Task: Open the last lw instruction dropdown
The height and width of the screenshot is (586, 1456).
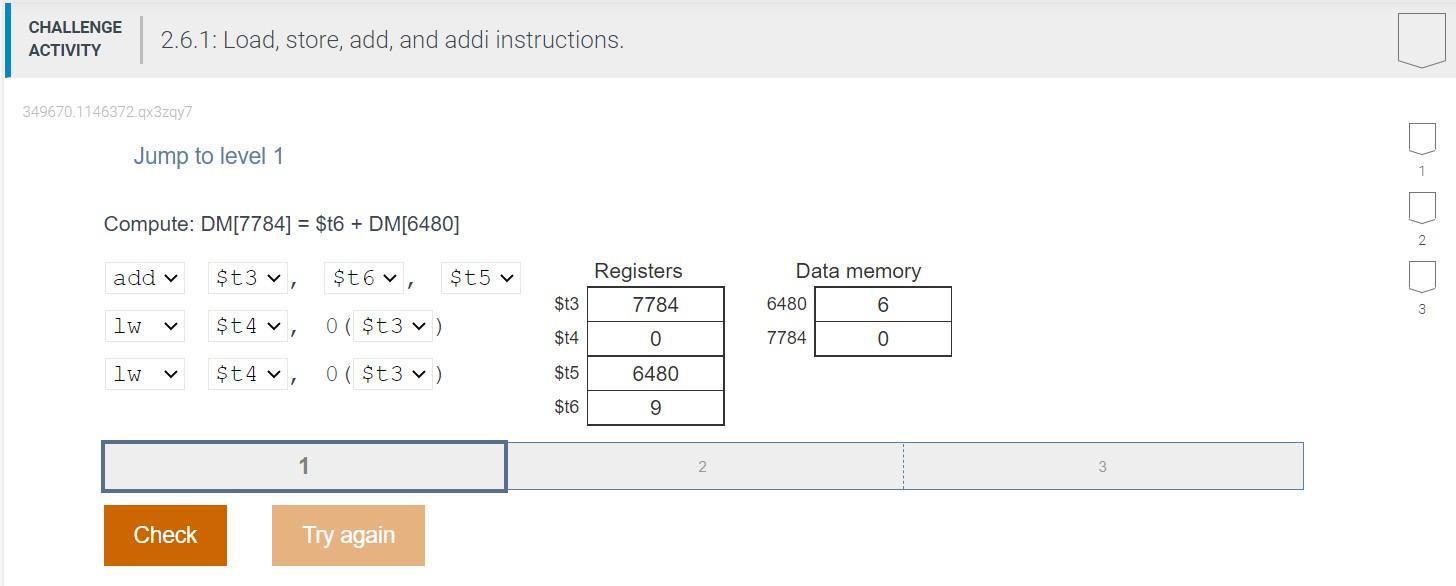Action: click(144, 373)
